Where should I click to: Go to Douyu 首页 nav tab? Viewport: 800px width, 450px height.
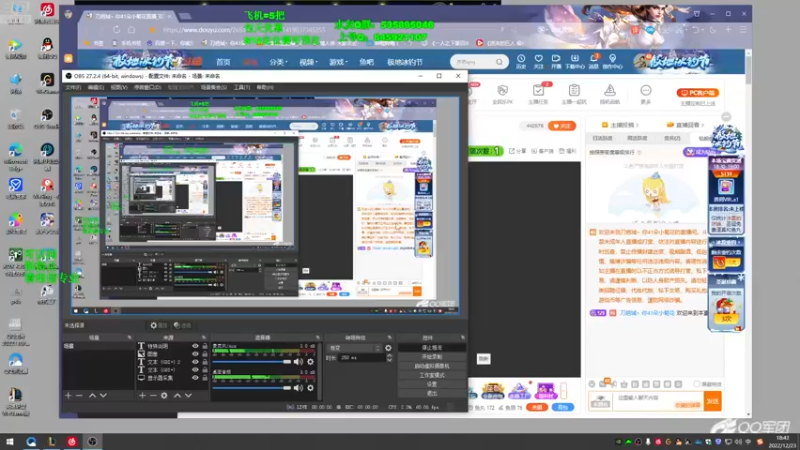point(223,62)
